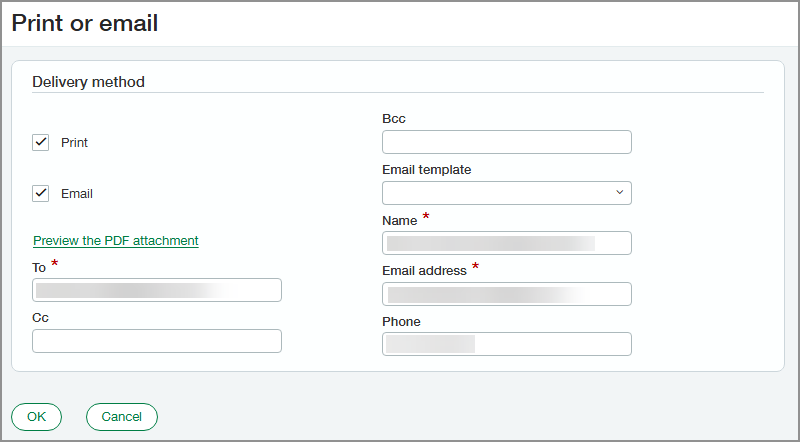Focus the Email address field

(506, 294)
